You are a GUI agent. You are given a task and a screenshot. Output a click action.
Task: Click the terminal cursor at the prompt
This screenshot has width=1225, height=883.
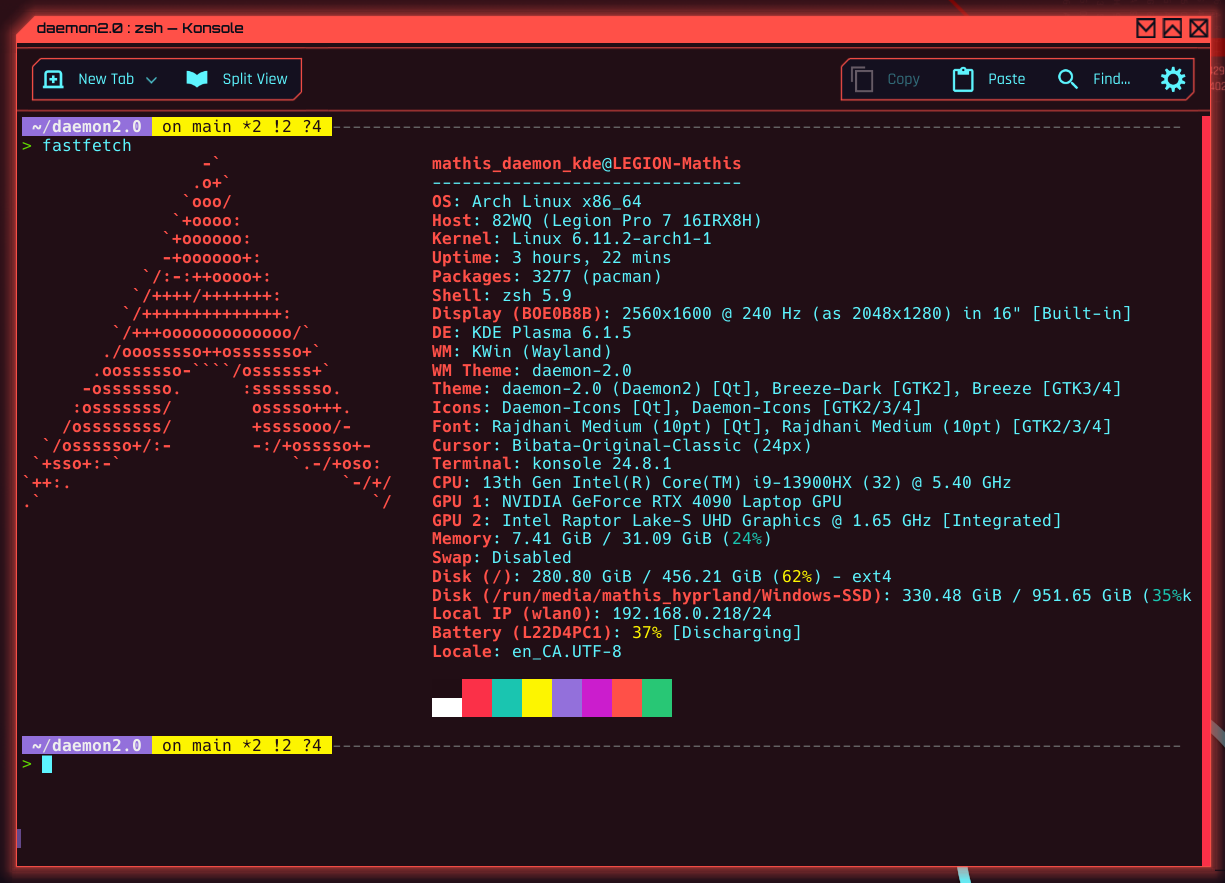tap(47, 765)
